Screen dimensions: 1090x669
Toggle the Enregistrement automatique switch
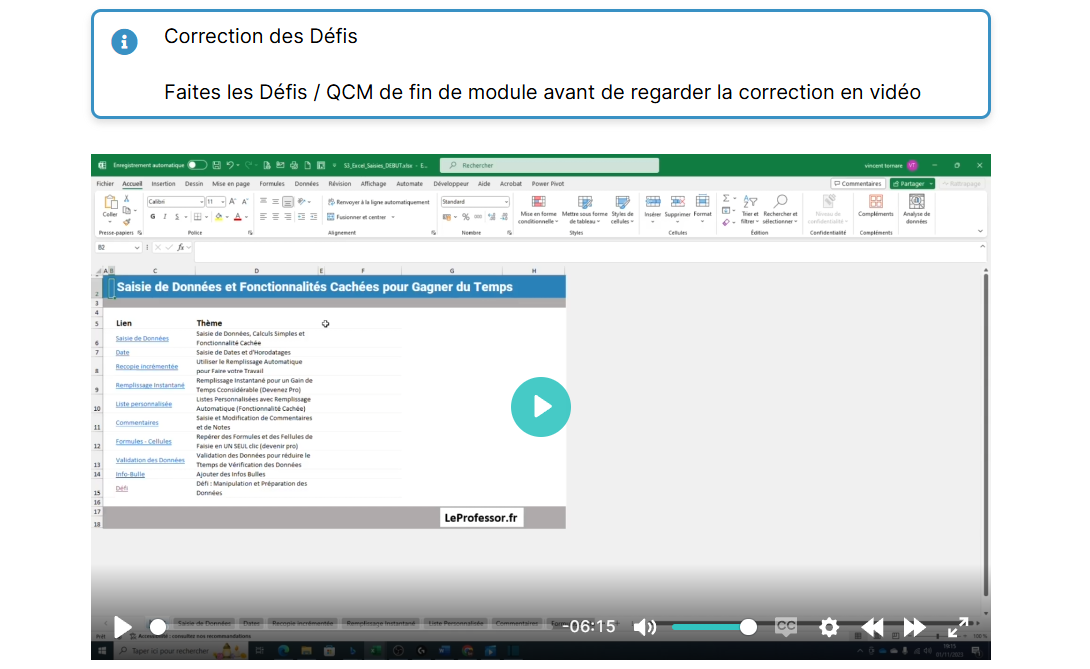[197, 165]
